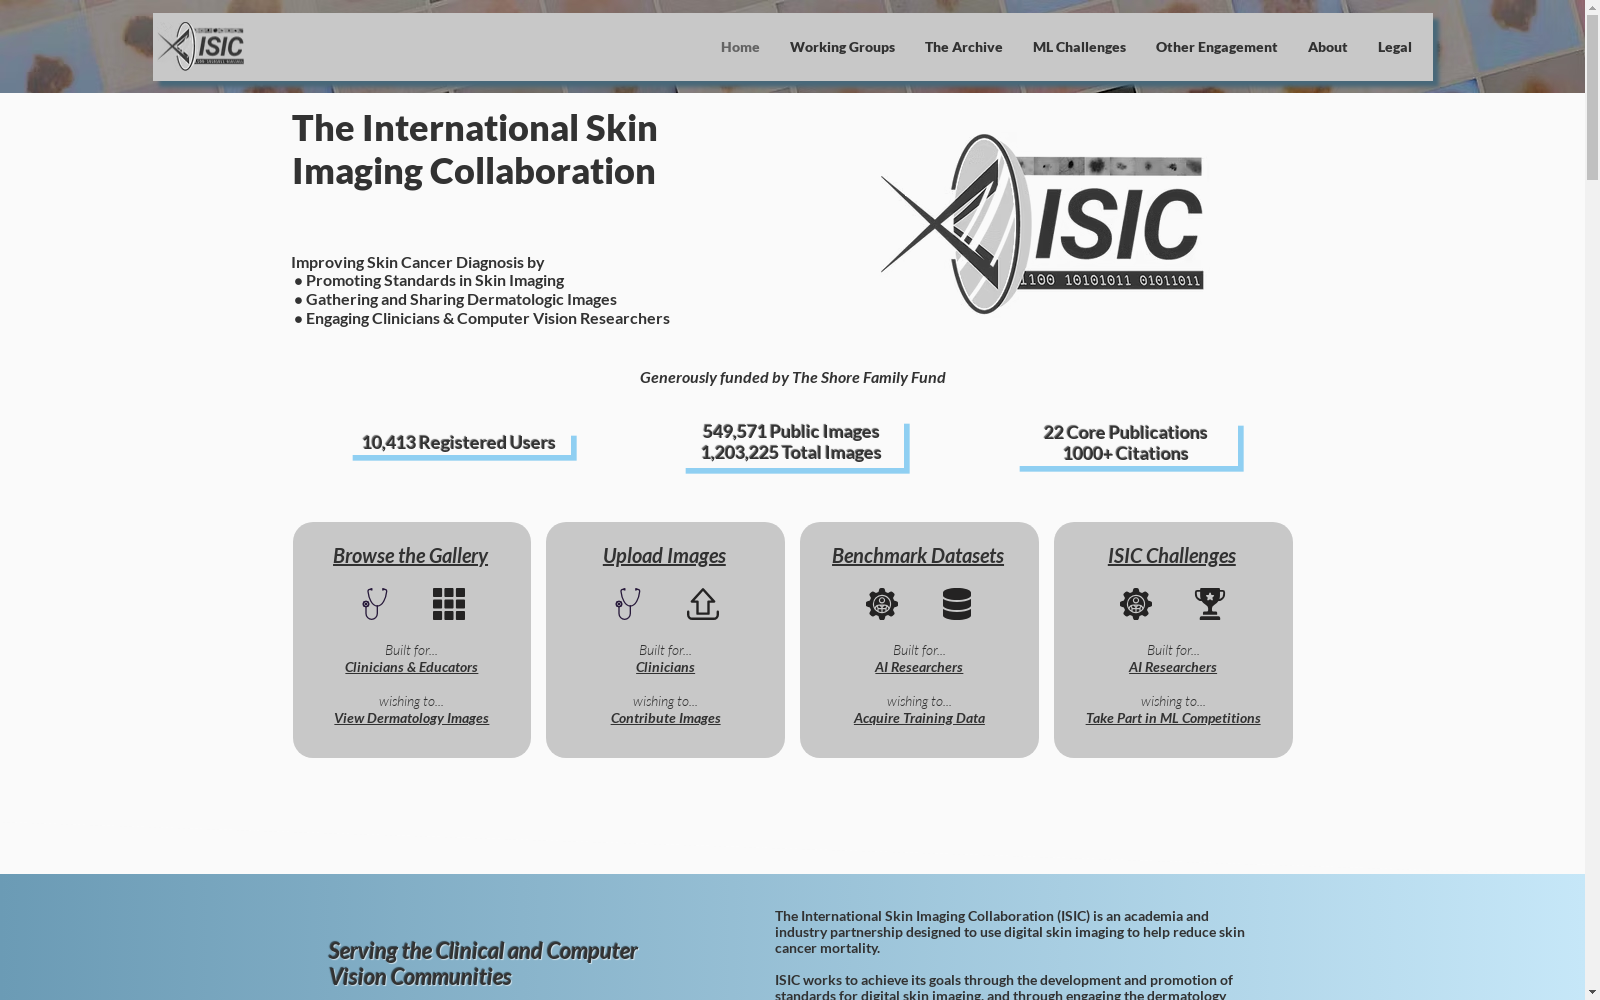Click The International Skin Imaging Collaboration heading
Image resolution: width=1600 pixels, height=1000 pixels.
coord(475,149)
